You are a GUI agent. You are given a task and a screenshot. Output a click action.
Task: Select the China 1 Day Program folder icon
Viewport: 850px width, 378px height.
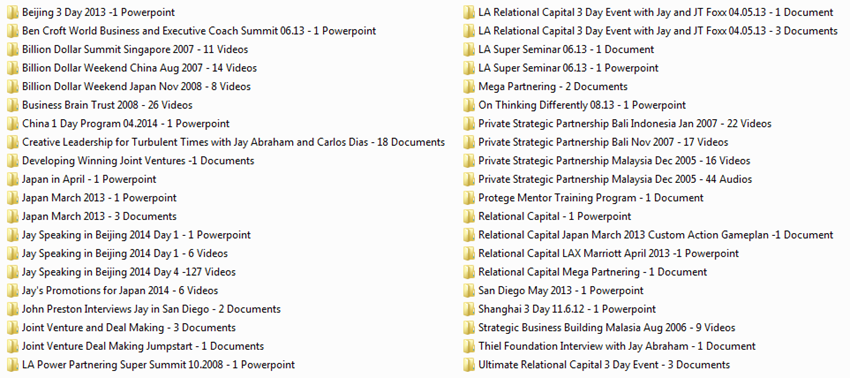pos(13,124)
